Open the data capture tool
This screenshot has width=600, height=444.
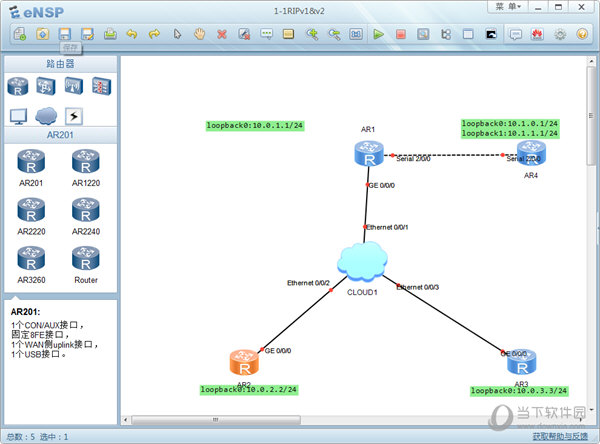coord(423,34)
